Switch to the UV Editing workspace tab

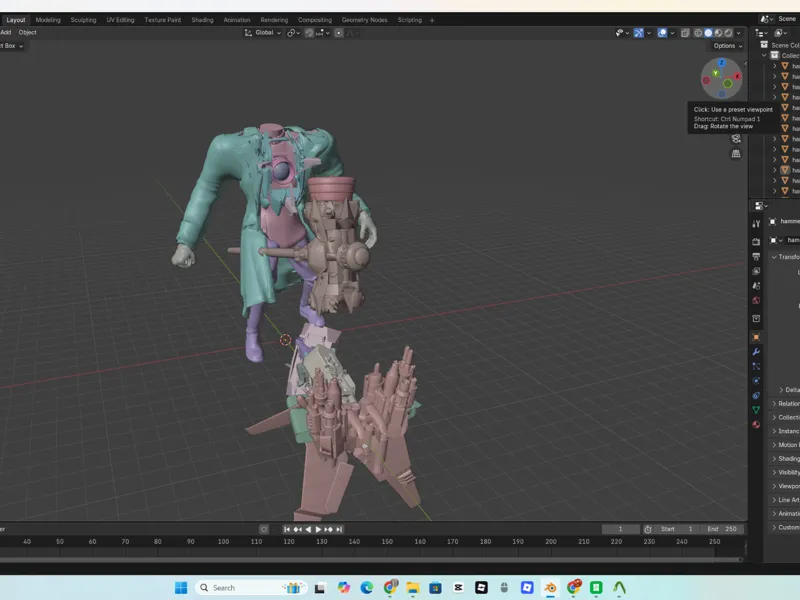click(120, 20)
